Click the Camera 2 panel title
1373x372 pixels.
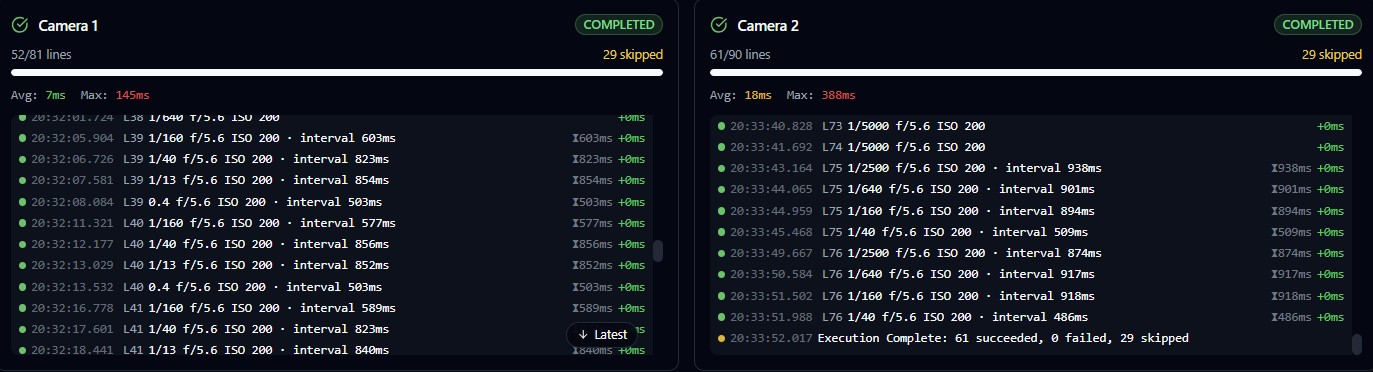[x=768, y=25]
